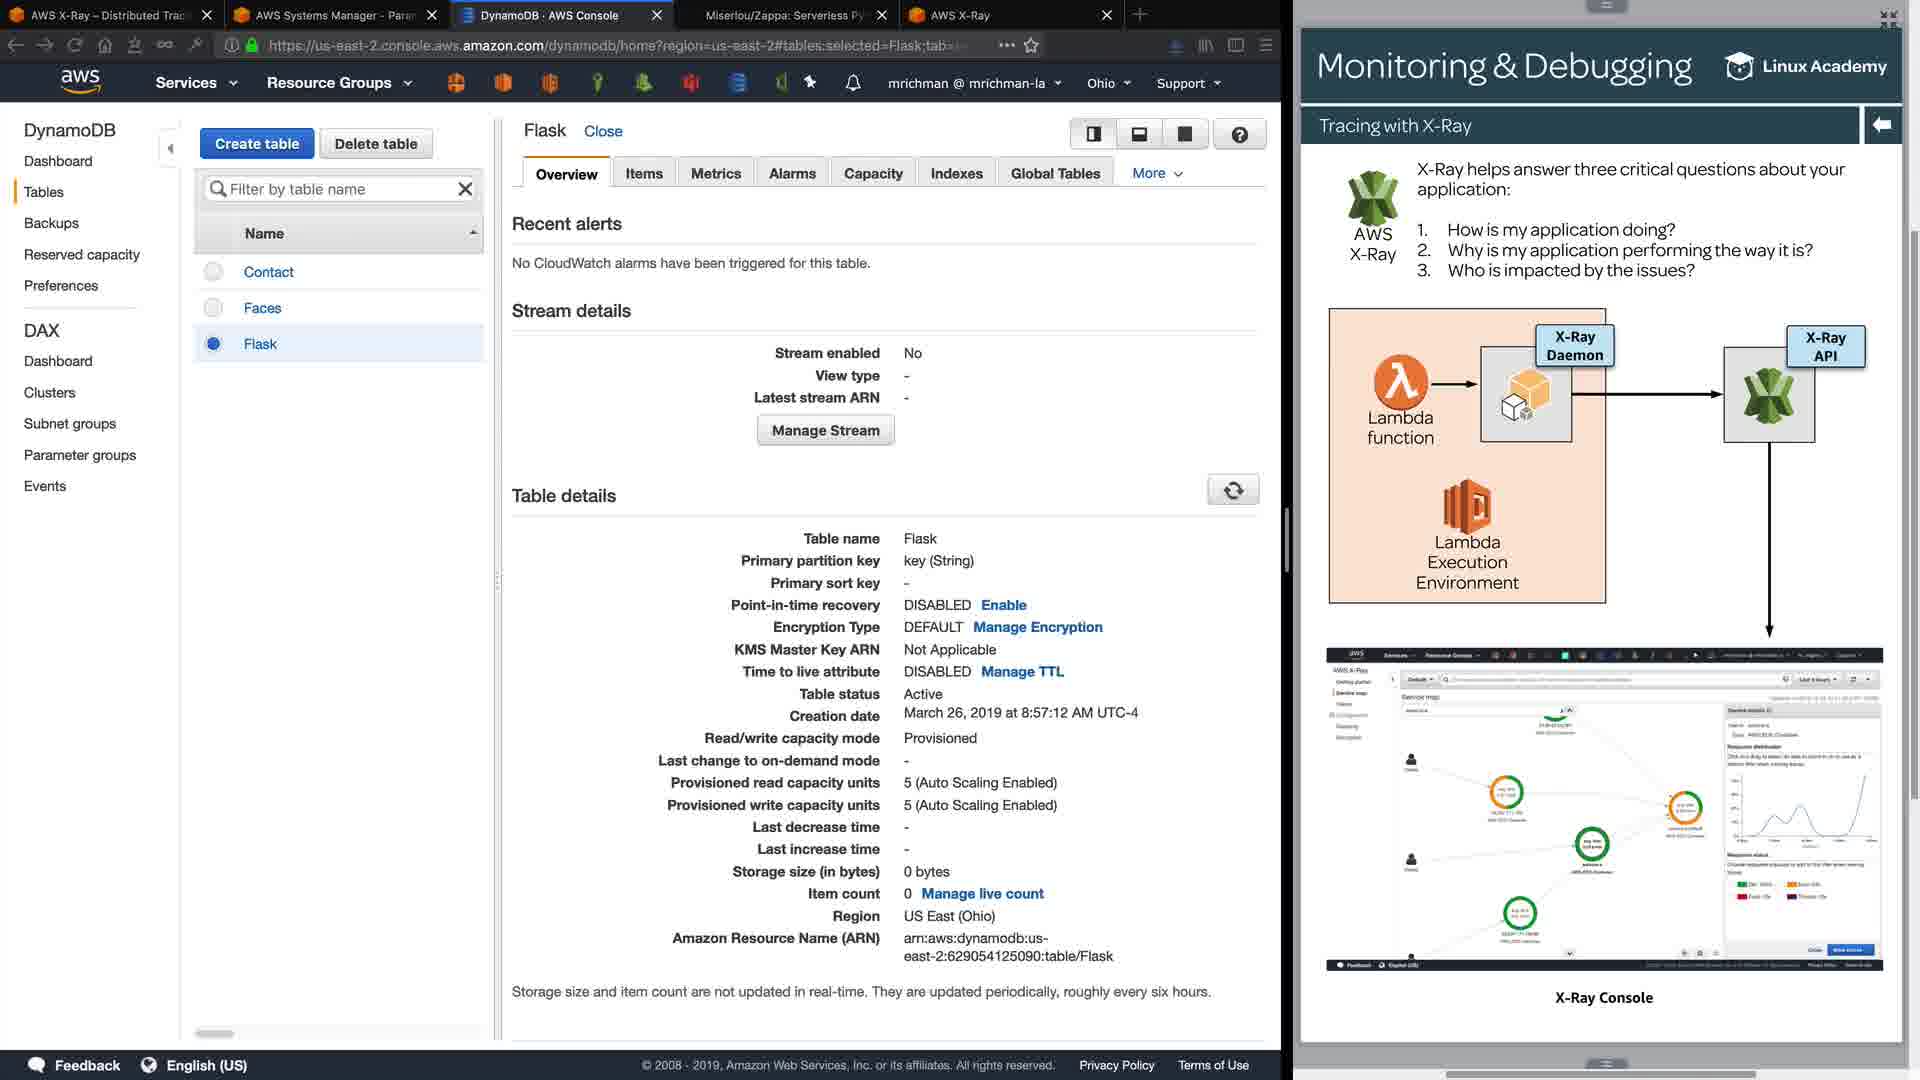Open the help question mark icon

coord(1239,134)
